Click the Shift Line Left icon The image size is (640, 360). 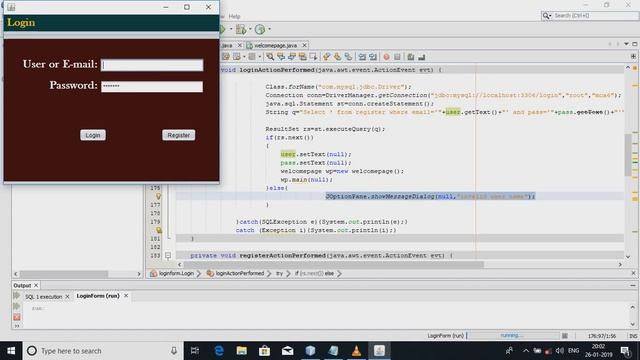click(x=362, y=57)
